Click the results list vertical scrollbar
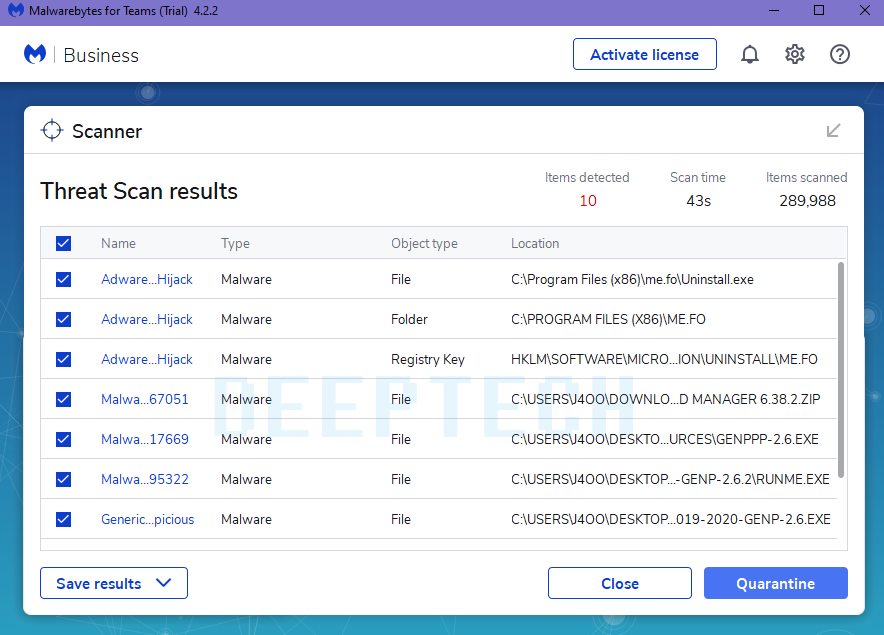The image size is (884, 635). point(841,370)
